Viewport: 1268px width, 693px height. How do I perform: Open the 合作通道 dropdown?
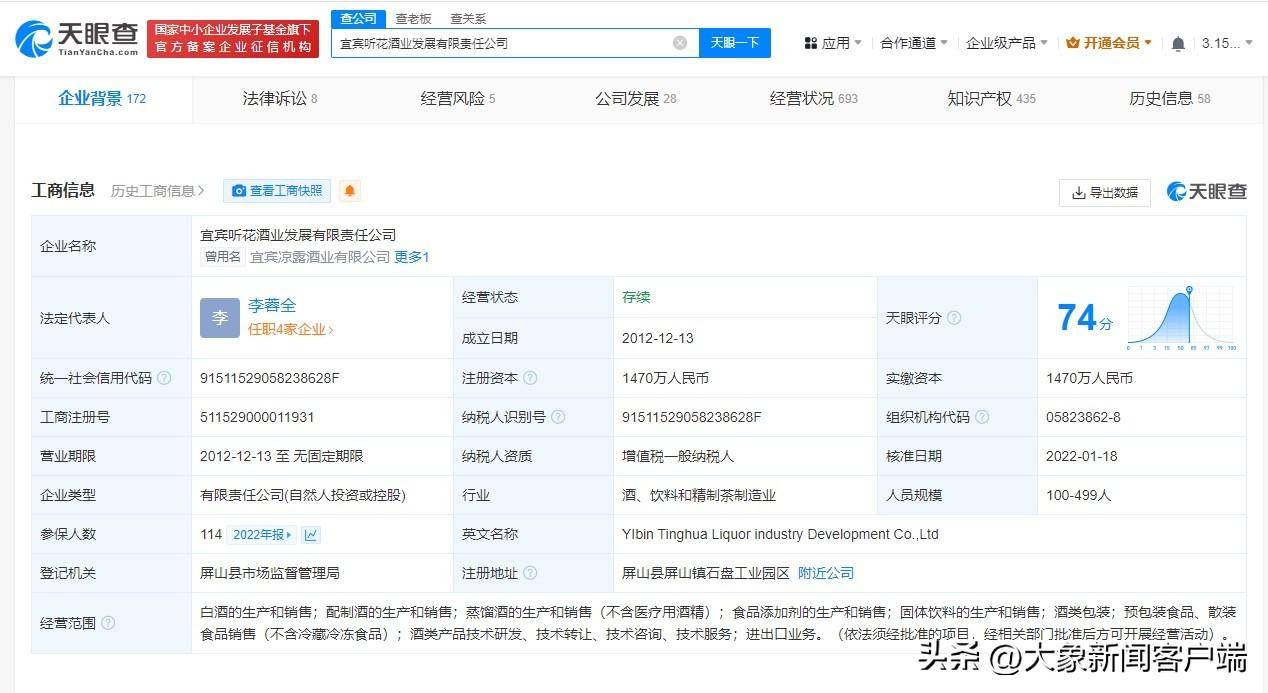912,42
